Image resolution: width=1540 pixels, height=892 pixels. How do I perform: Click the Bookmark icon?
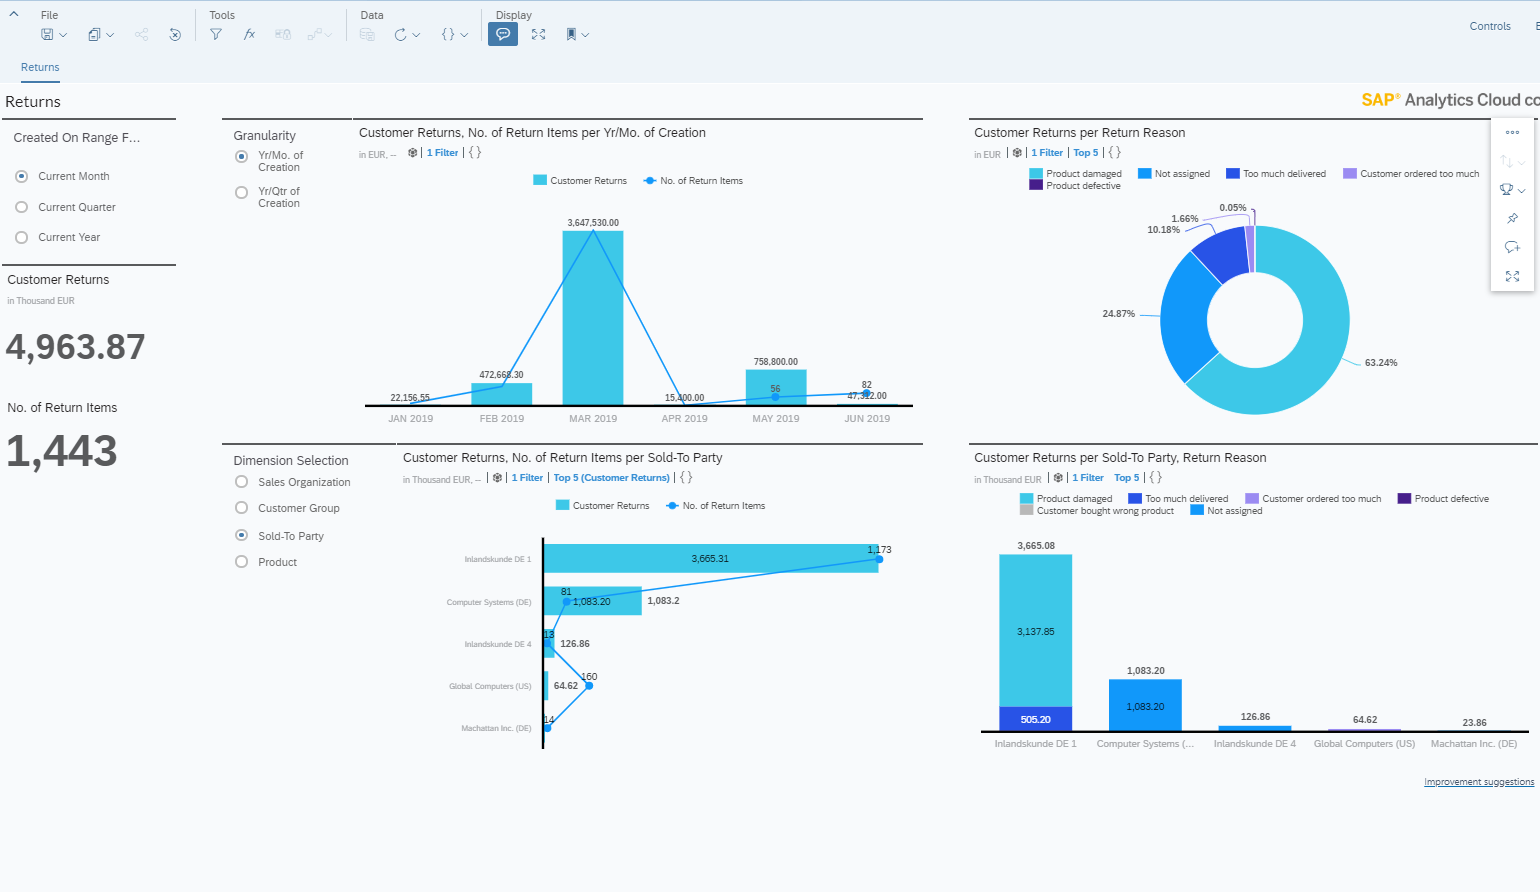[571, 34]
